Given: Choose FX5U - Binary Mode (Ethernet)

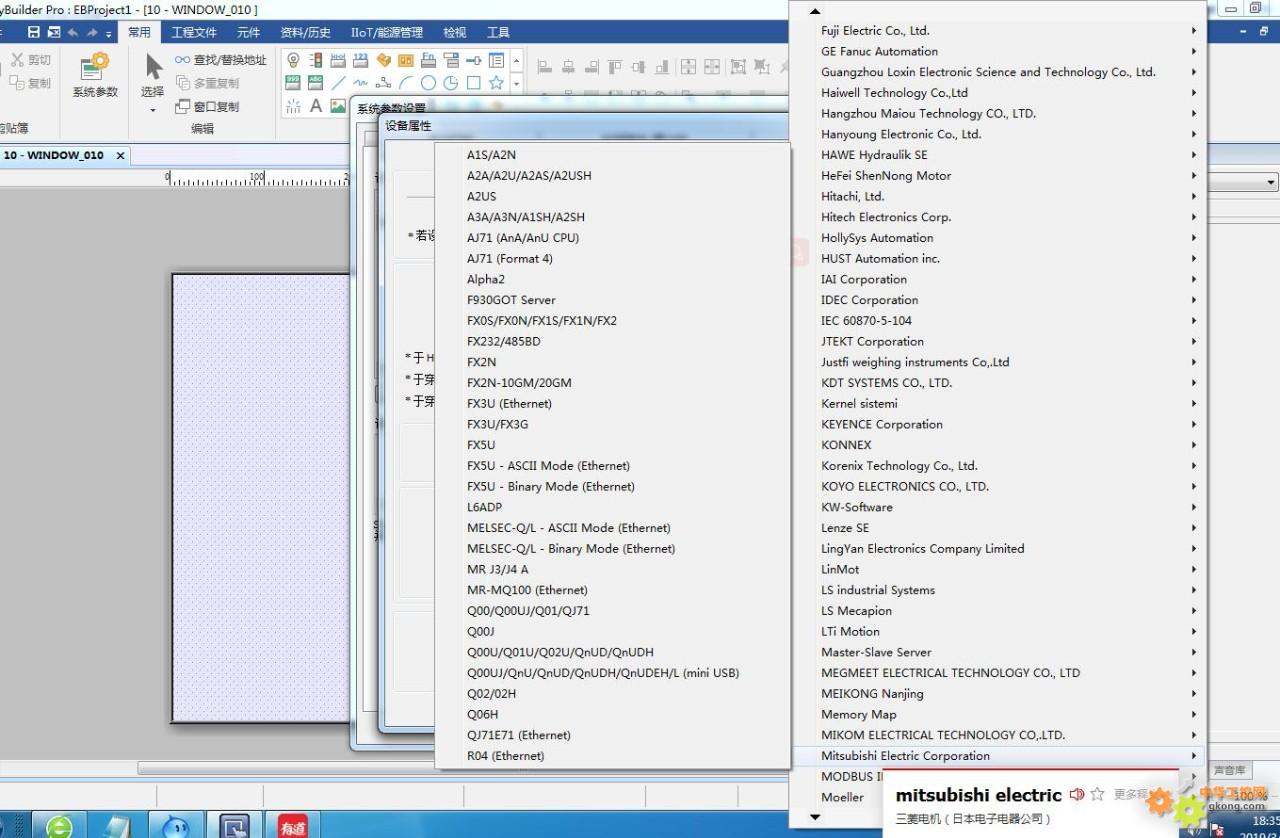Looking at the screenshot, I should click(612, 487).
